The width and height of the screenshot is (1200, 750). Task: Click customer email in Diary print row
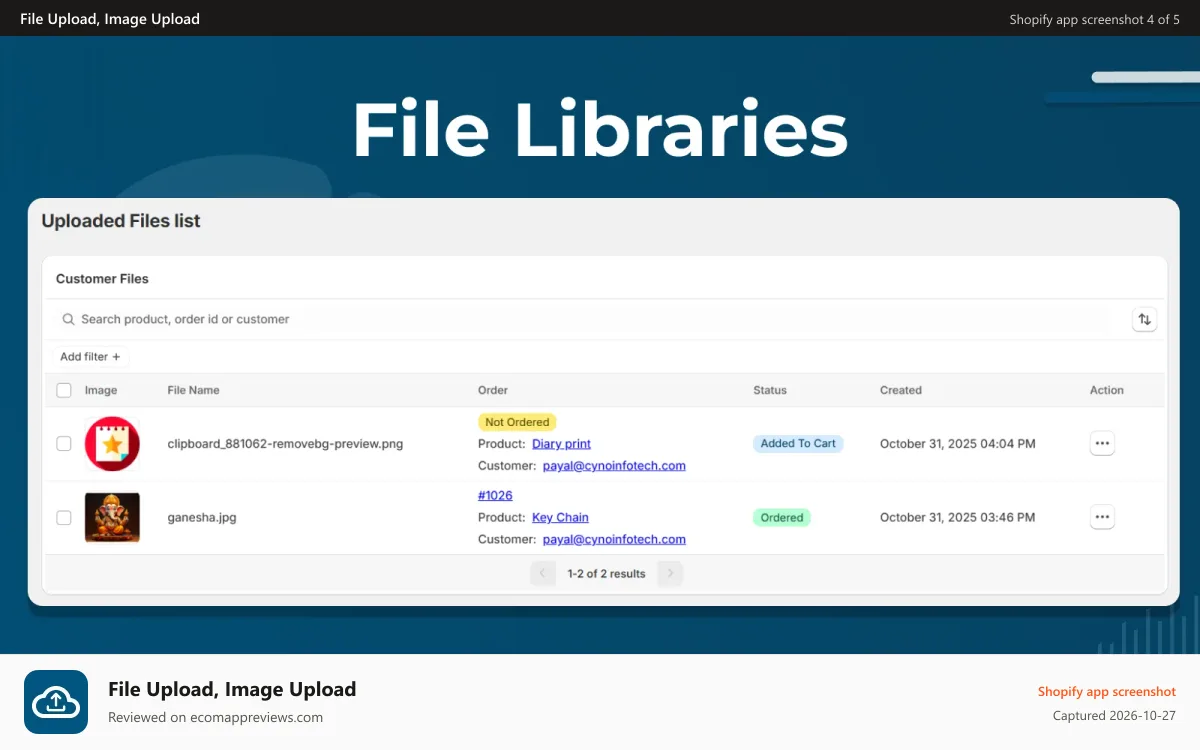[x=614, y=466]
